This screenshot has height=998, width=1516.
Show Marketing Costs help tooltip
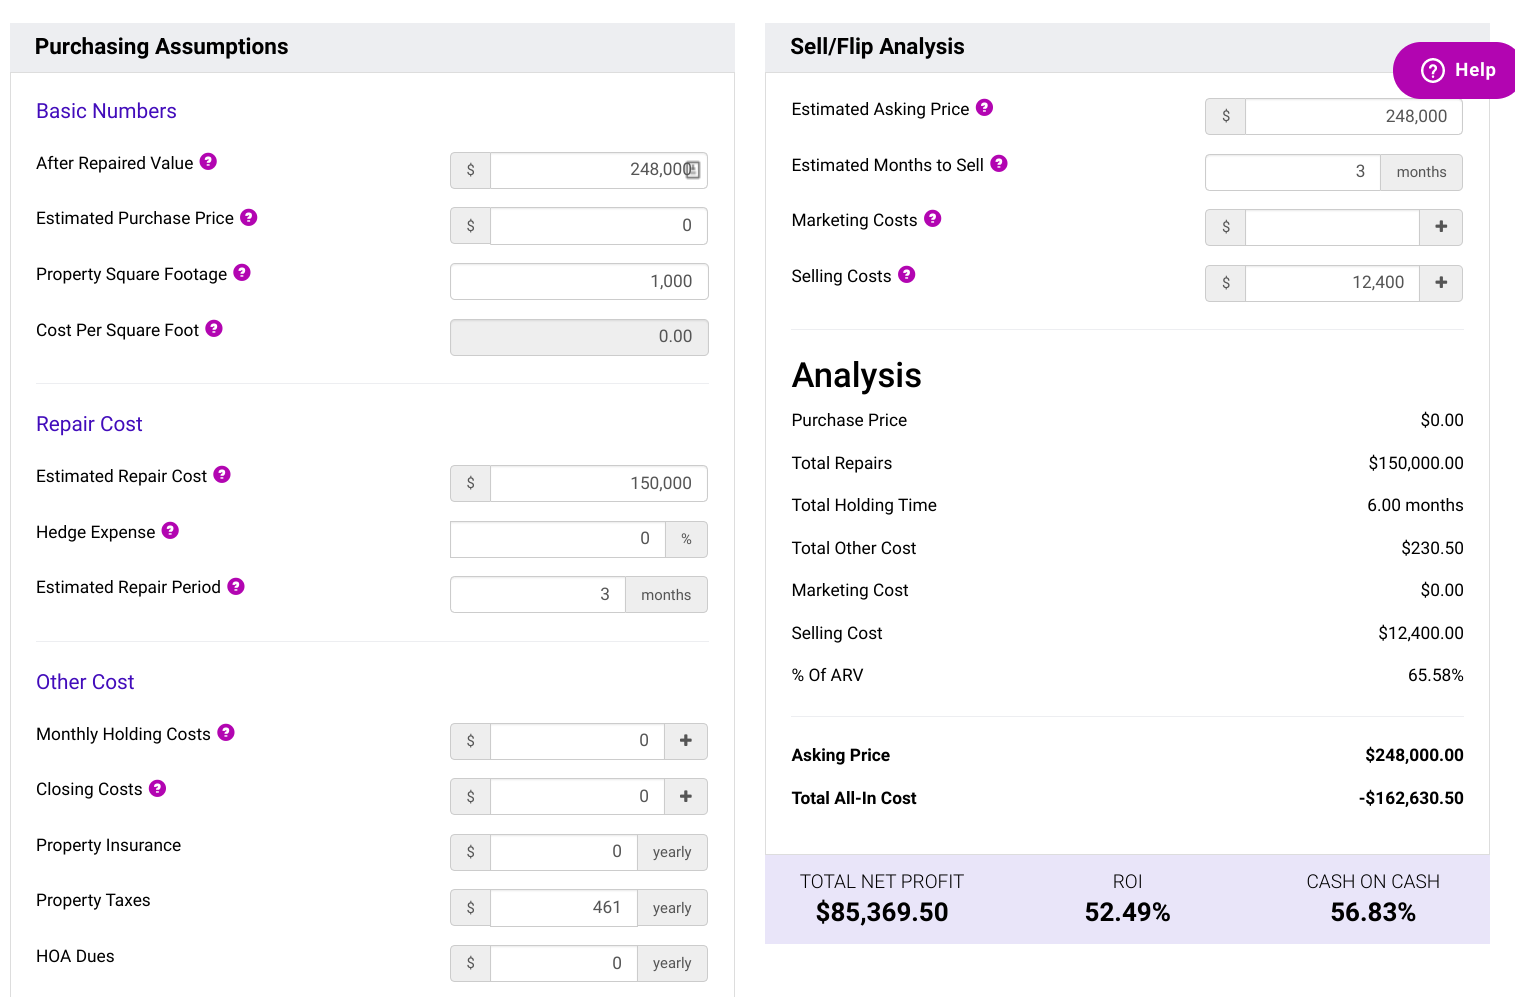933,218
